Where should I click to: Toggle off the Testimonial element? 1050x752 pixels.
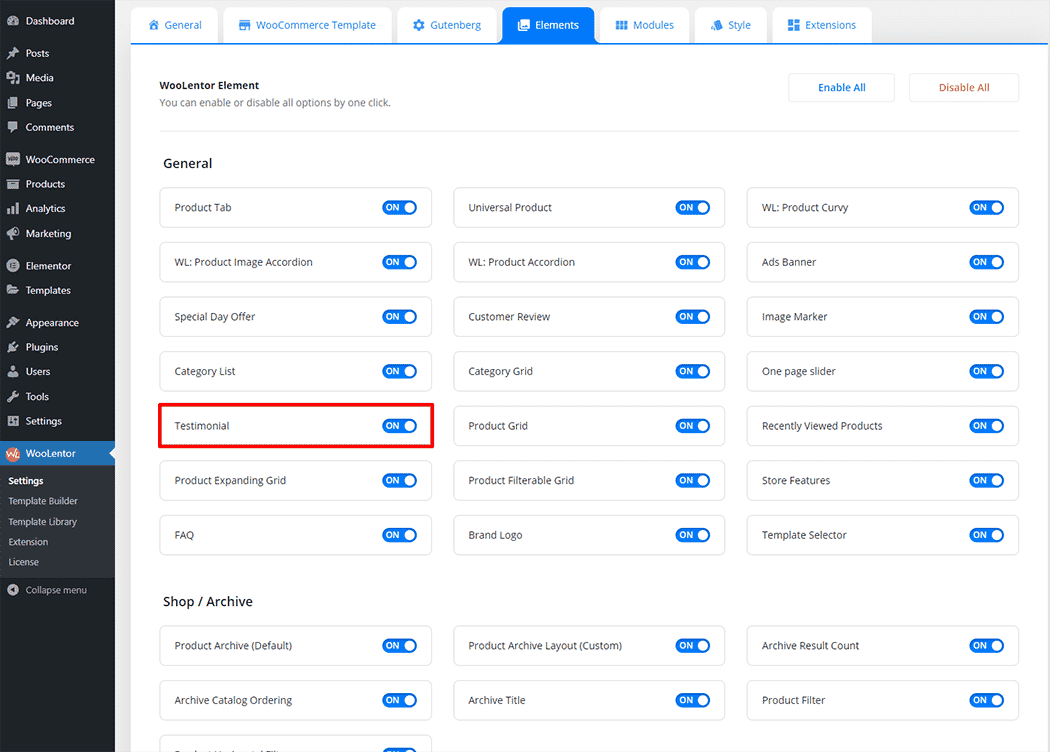[x=399, y=426]
